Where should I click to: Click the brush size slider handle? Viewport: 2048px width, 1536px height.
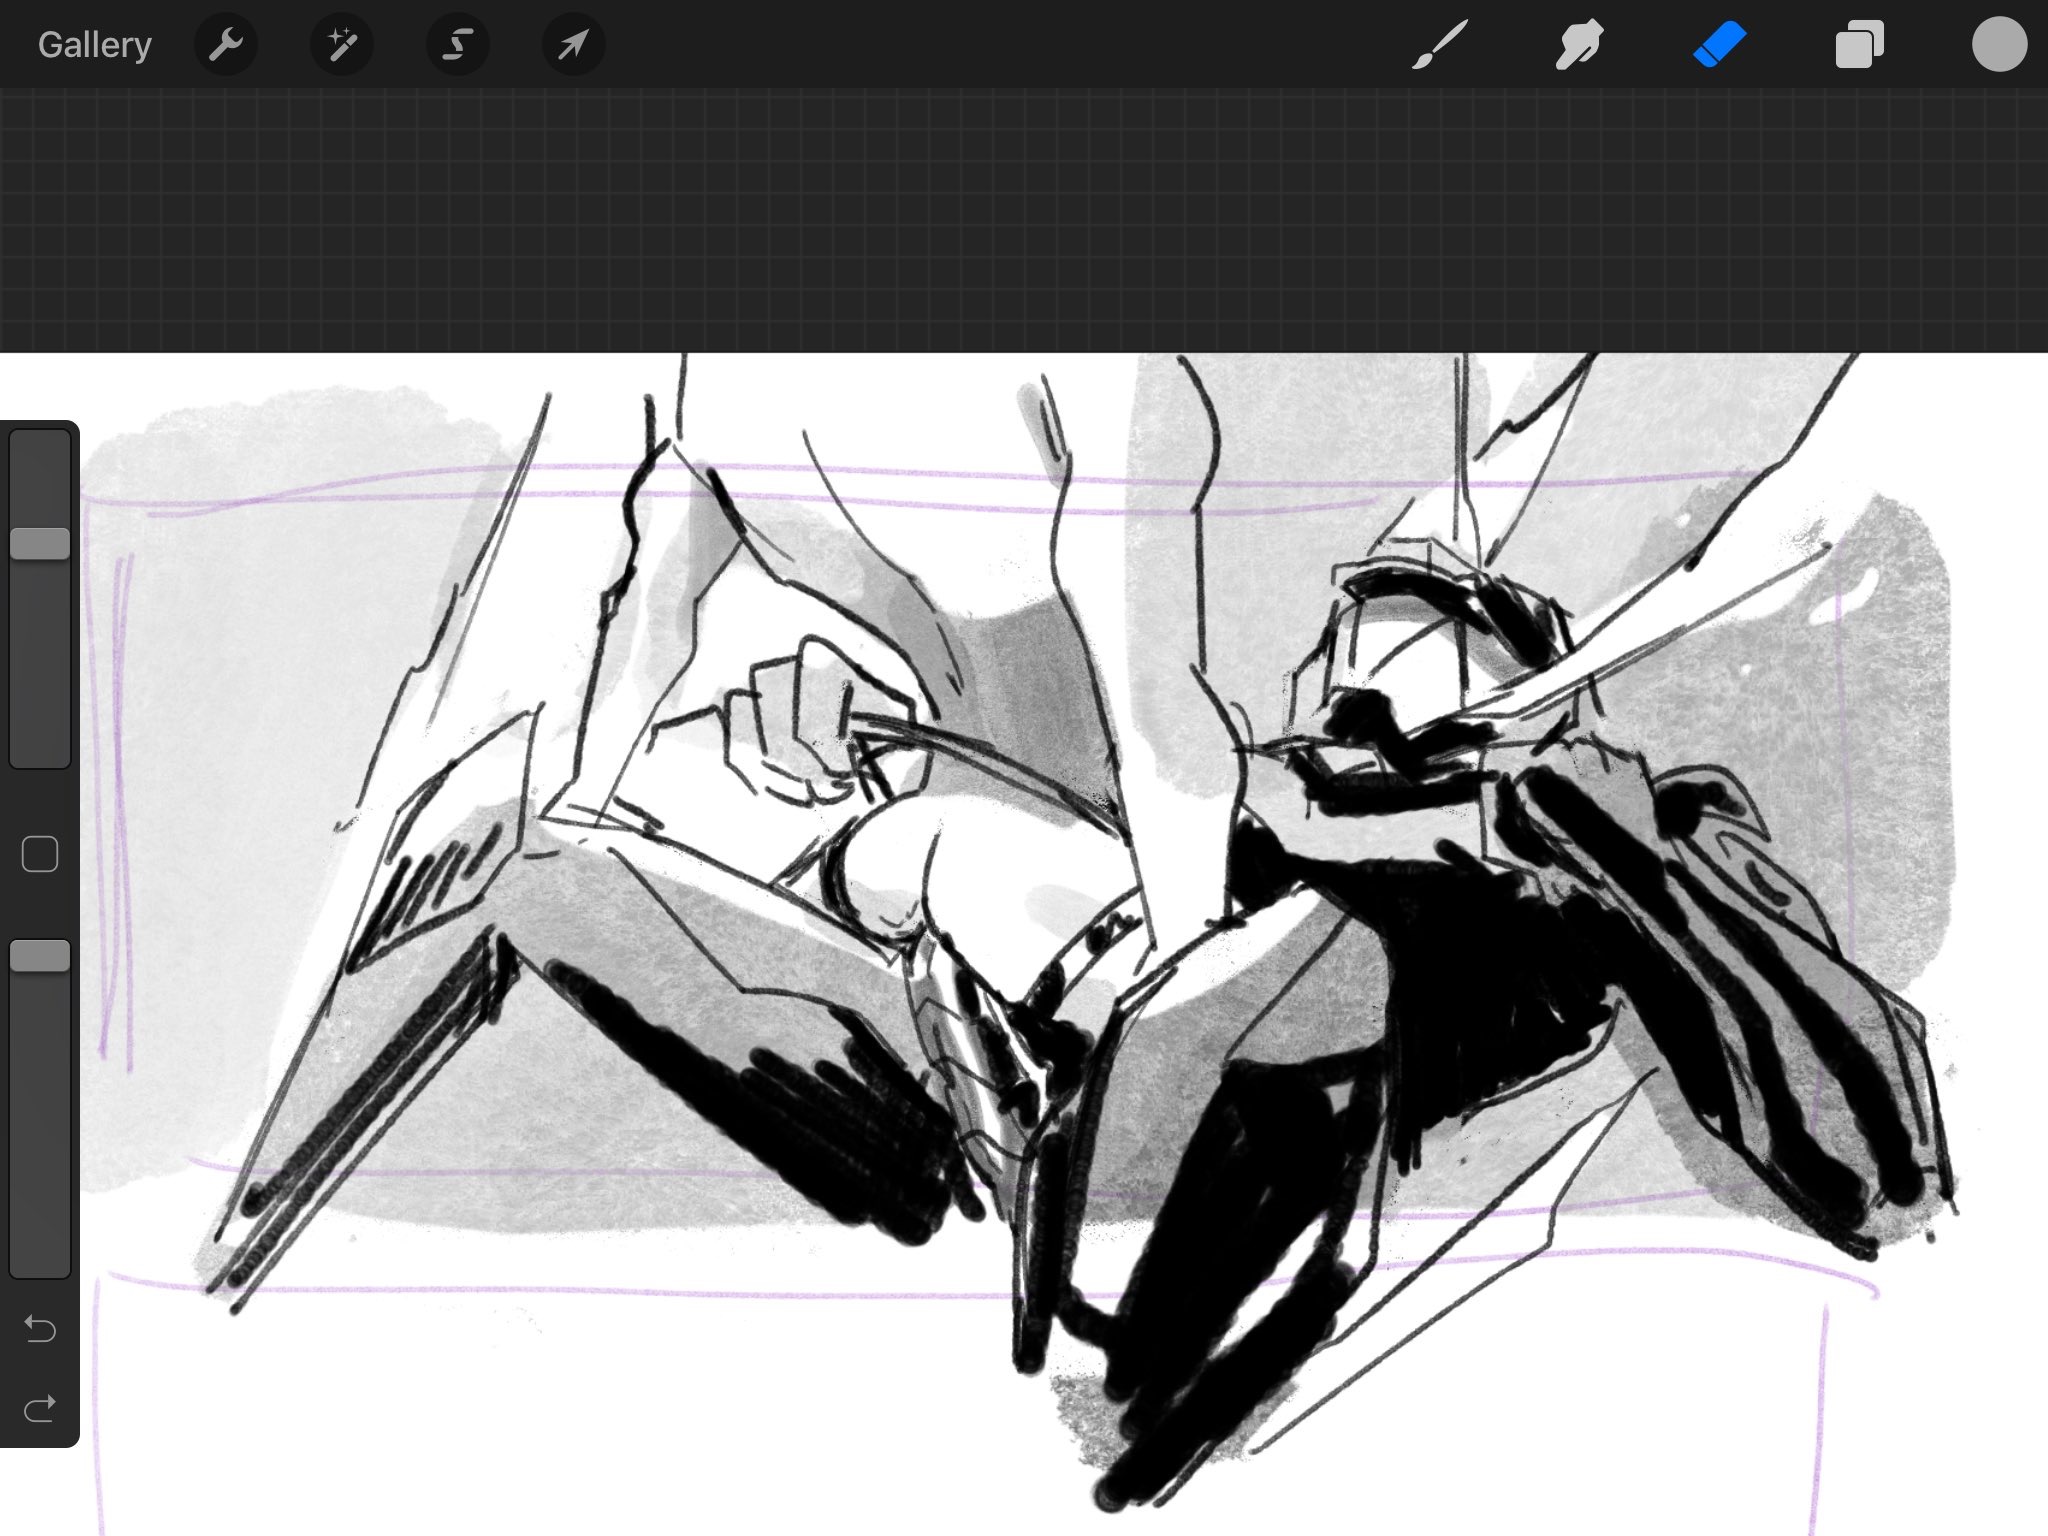(40, 544)
